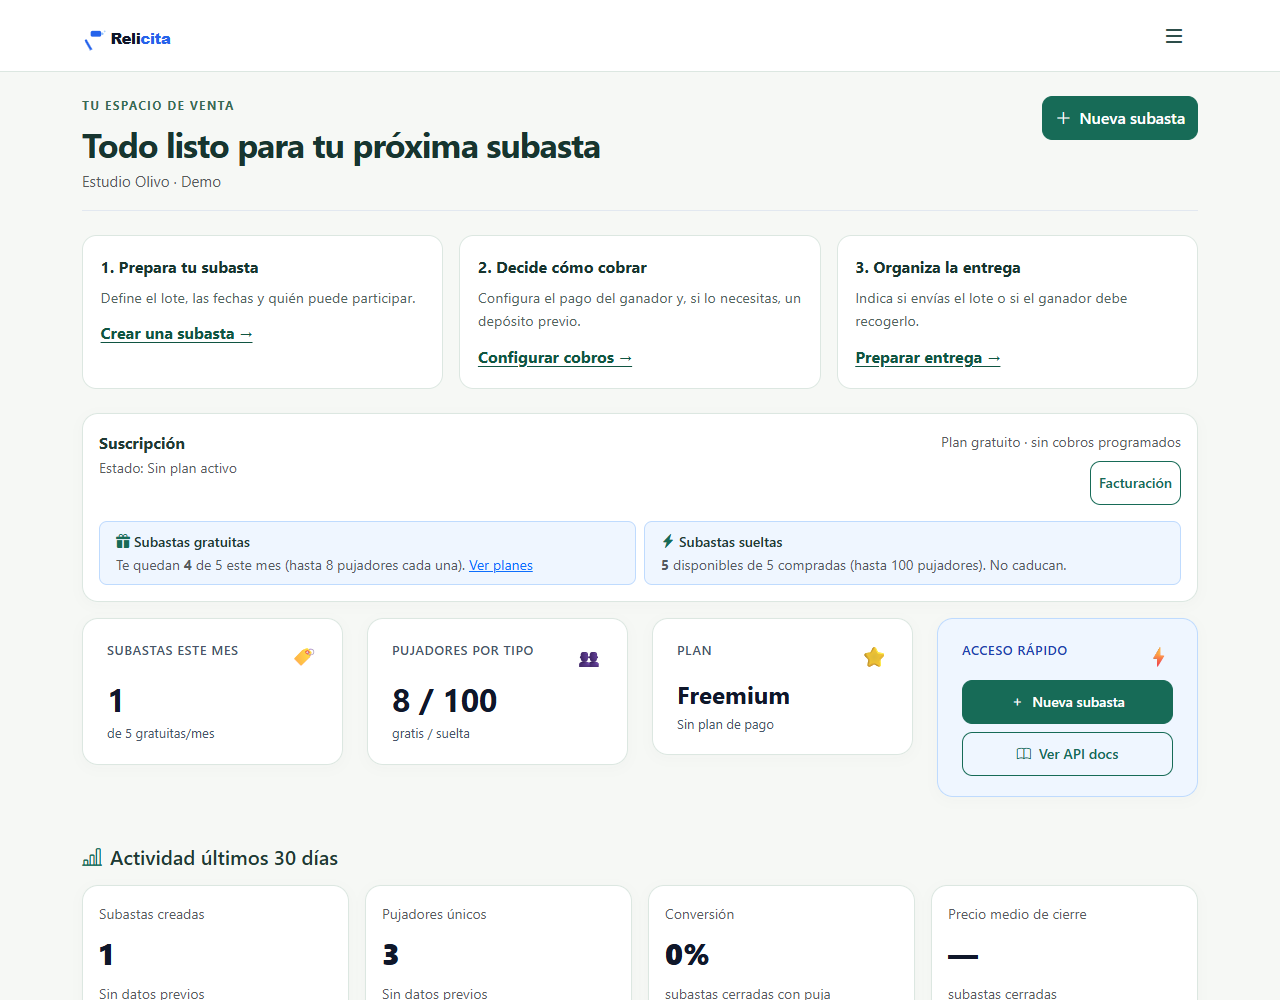The image size is (1280, 1000).
Task: Click the lightning icon in Acceso rápido
Action: 1158,657
